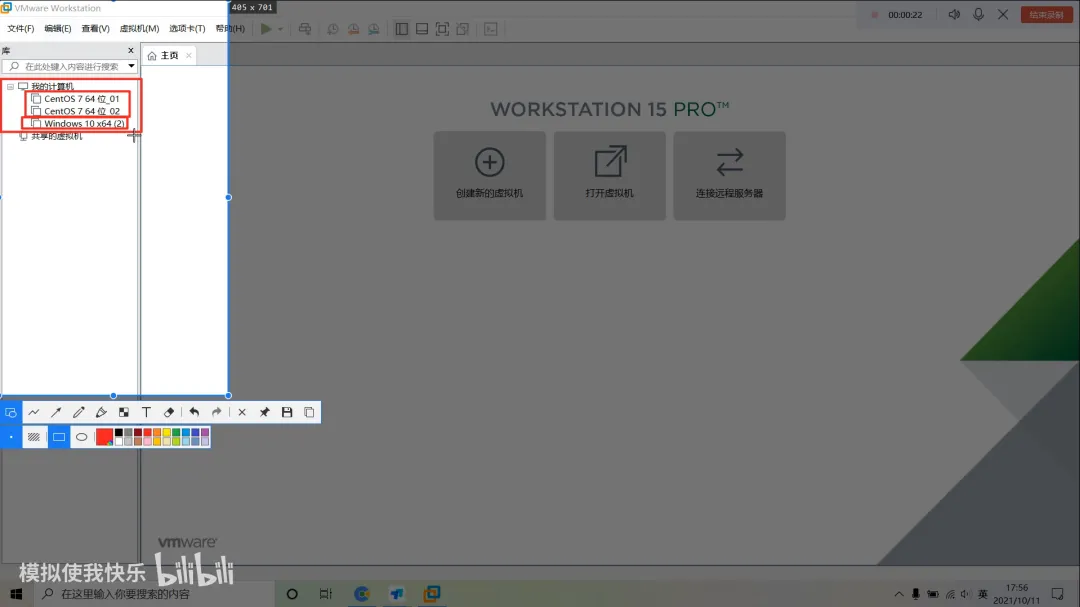Open the current red color picker

click(x=104, y=437)
